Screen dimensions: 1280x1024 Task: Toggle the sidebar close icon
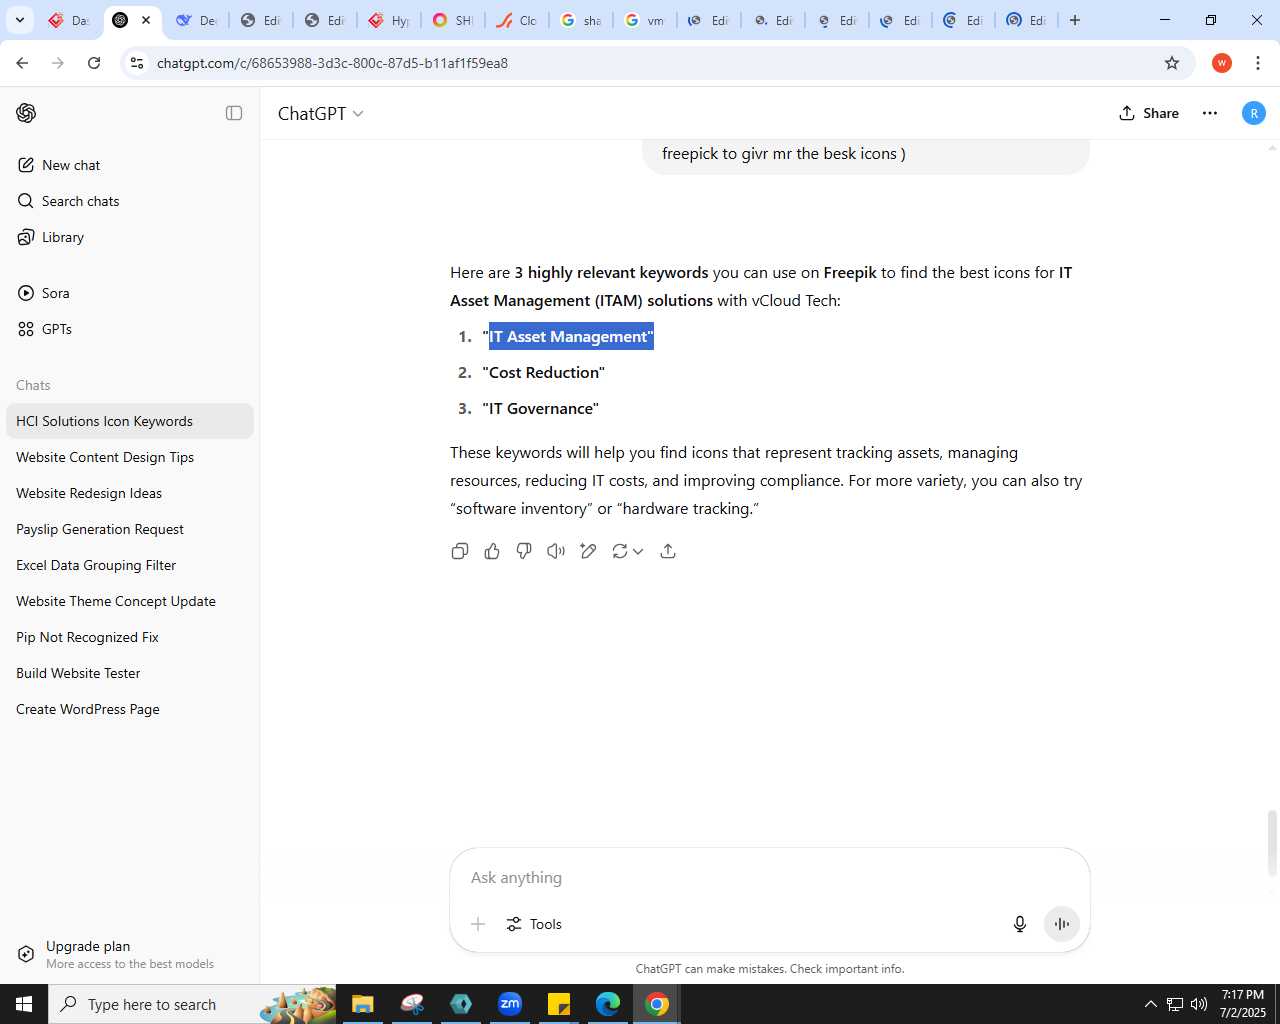[234, 113]
